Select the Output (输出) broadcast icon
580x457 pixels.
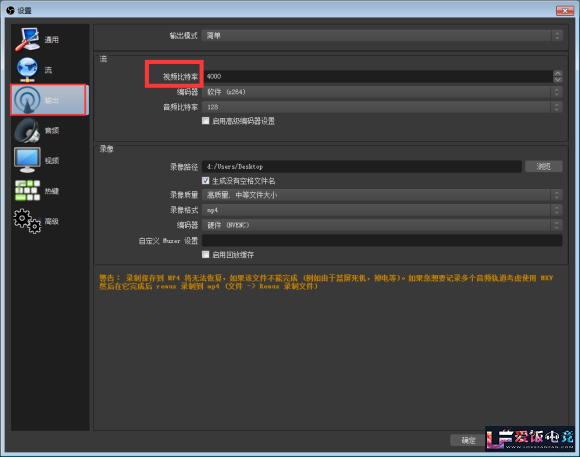[27, 100]
